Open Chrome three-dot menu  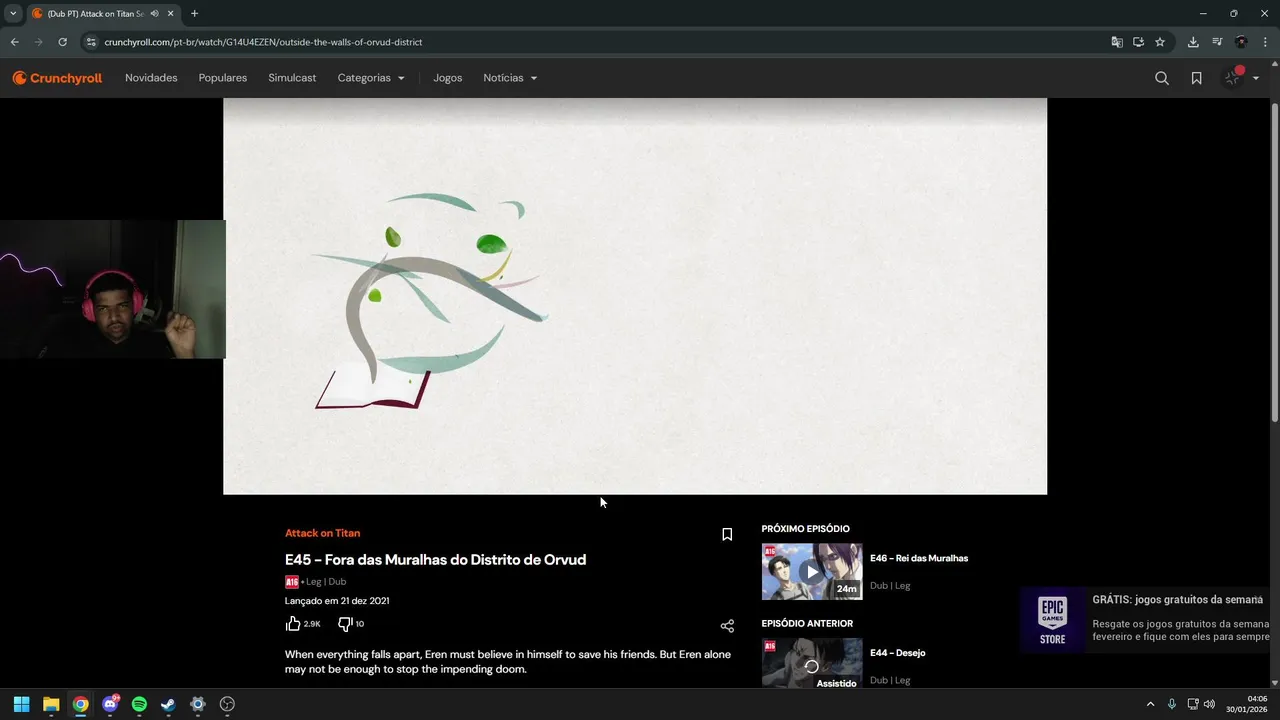click(1266, 42)
